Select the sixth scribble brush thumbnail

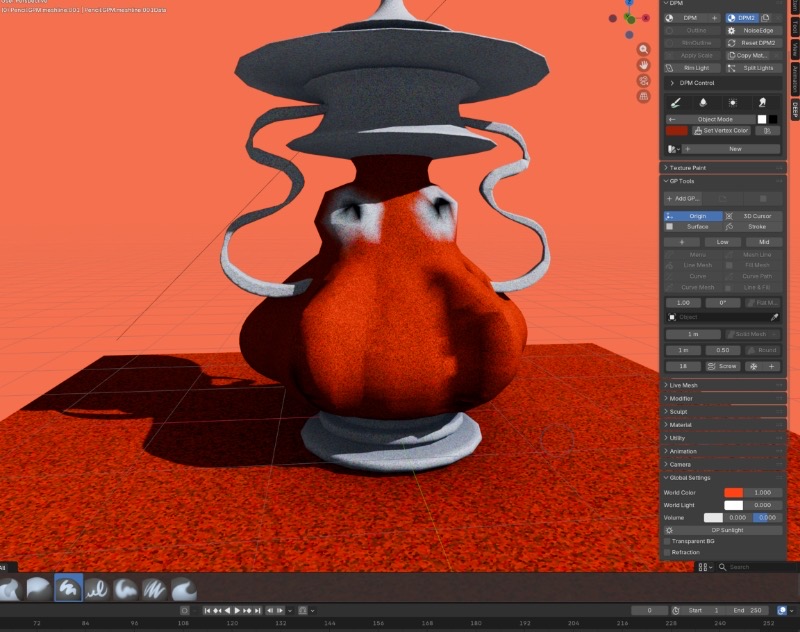(155, 589)
